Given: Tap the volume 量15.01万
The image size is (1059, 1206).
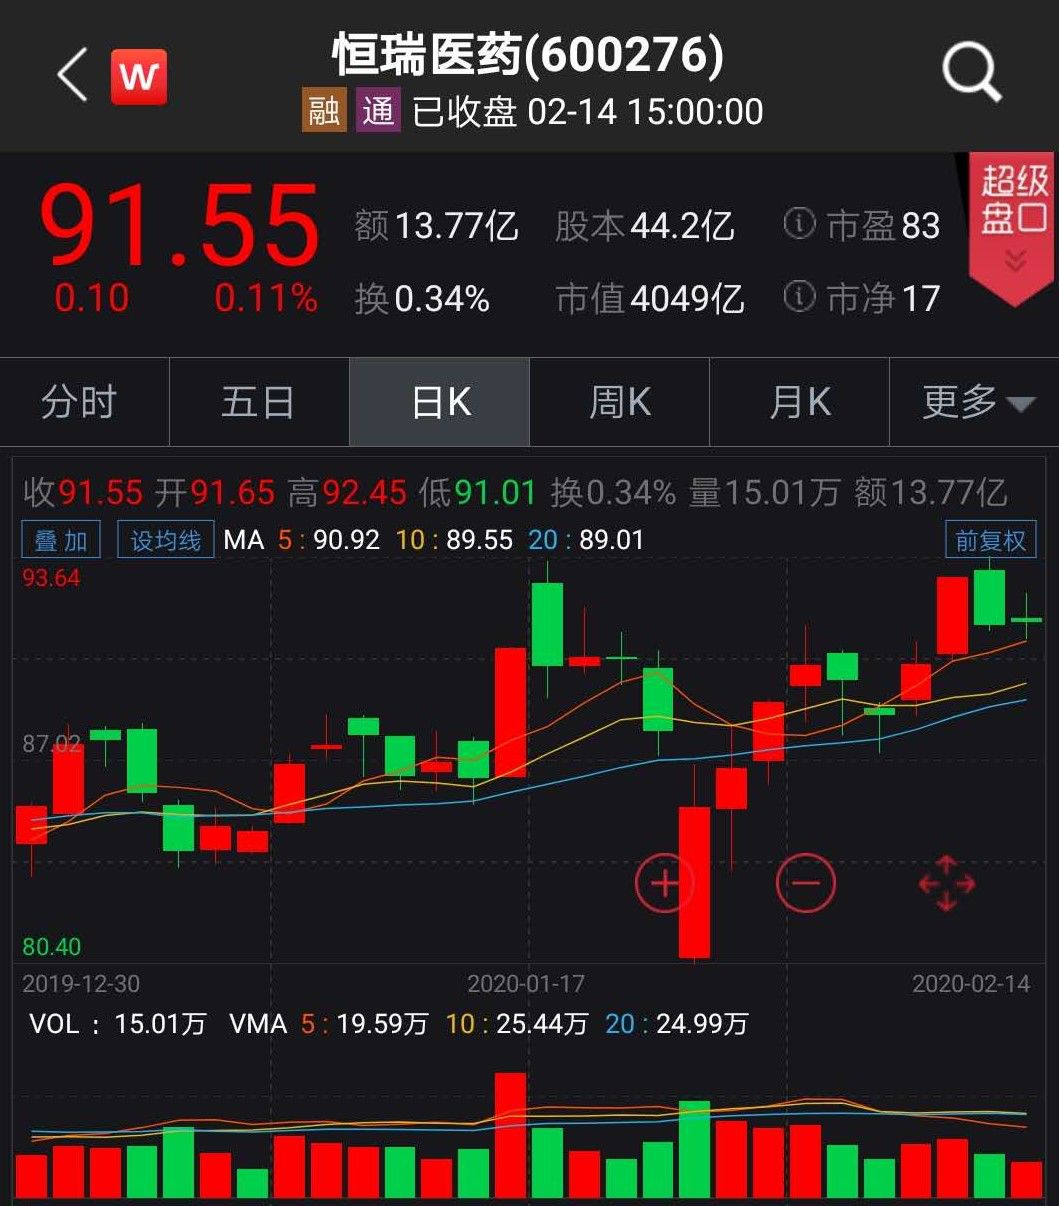Looking at the screenshot, I should (x=764, y=492).
